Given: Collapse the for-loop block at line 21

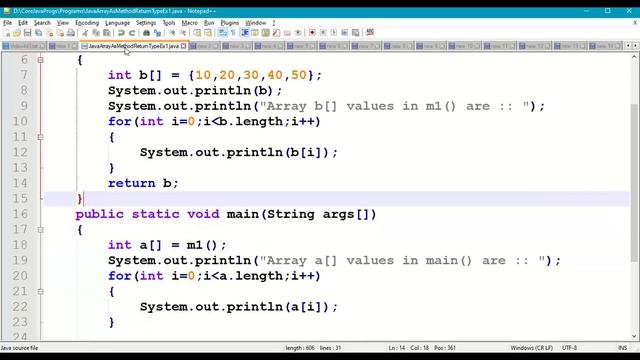Looking at the screenshot, I should [x=40, y=291].
